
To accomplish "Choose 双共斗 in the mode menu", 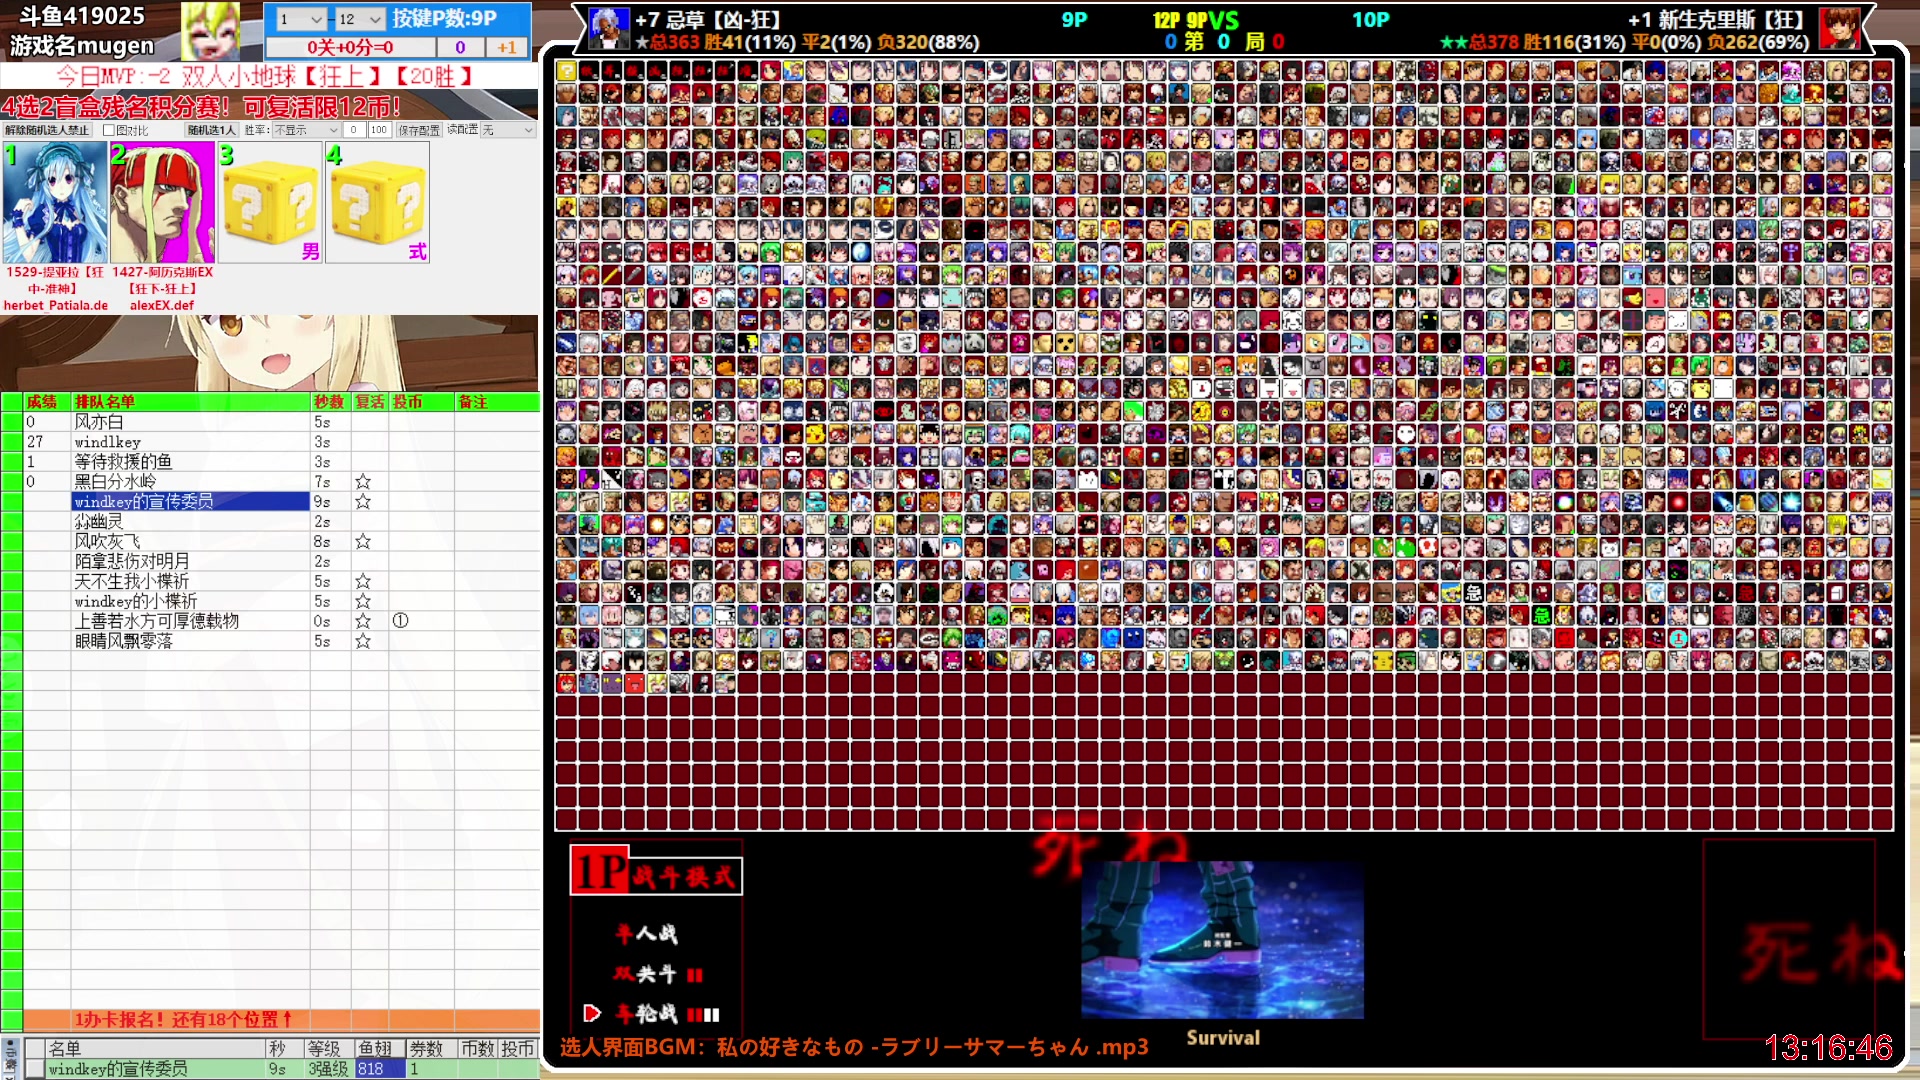I will point(646,974).
